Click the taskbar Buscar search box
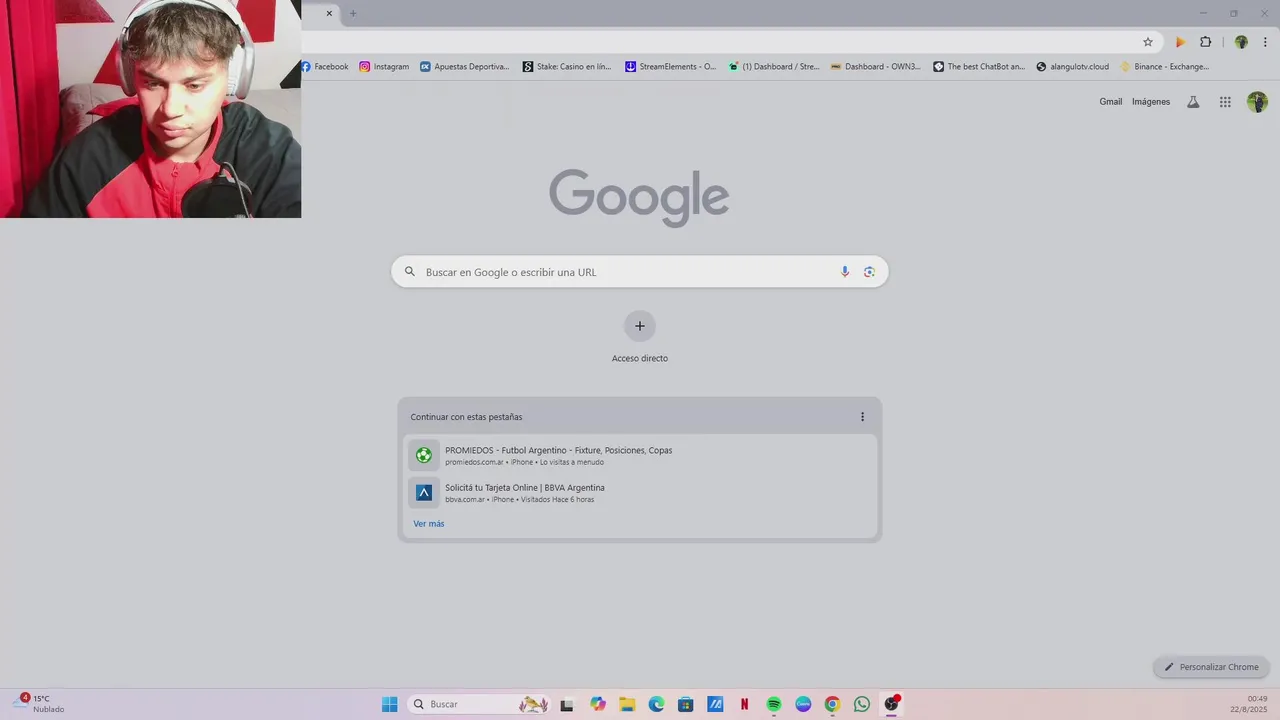This screenshot has height=720, width=1280. click(480, 704)
